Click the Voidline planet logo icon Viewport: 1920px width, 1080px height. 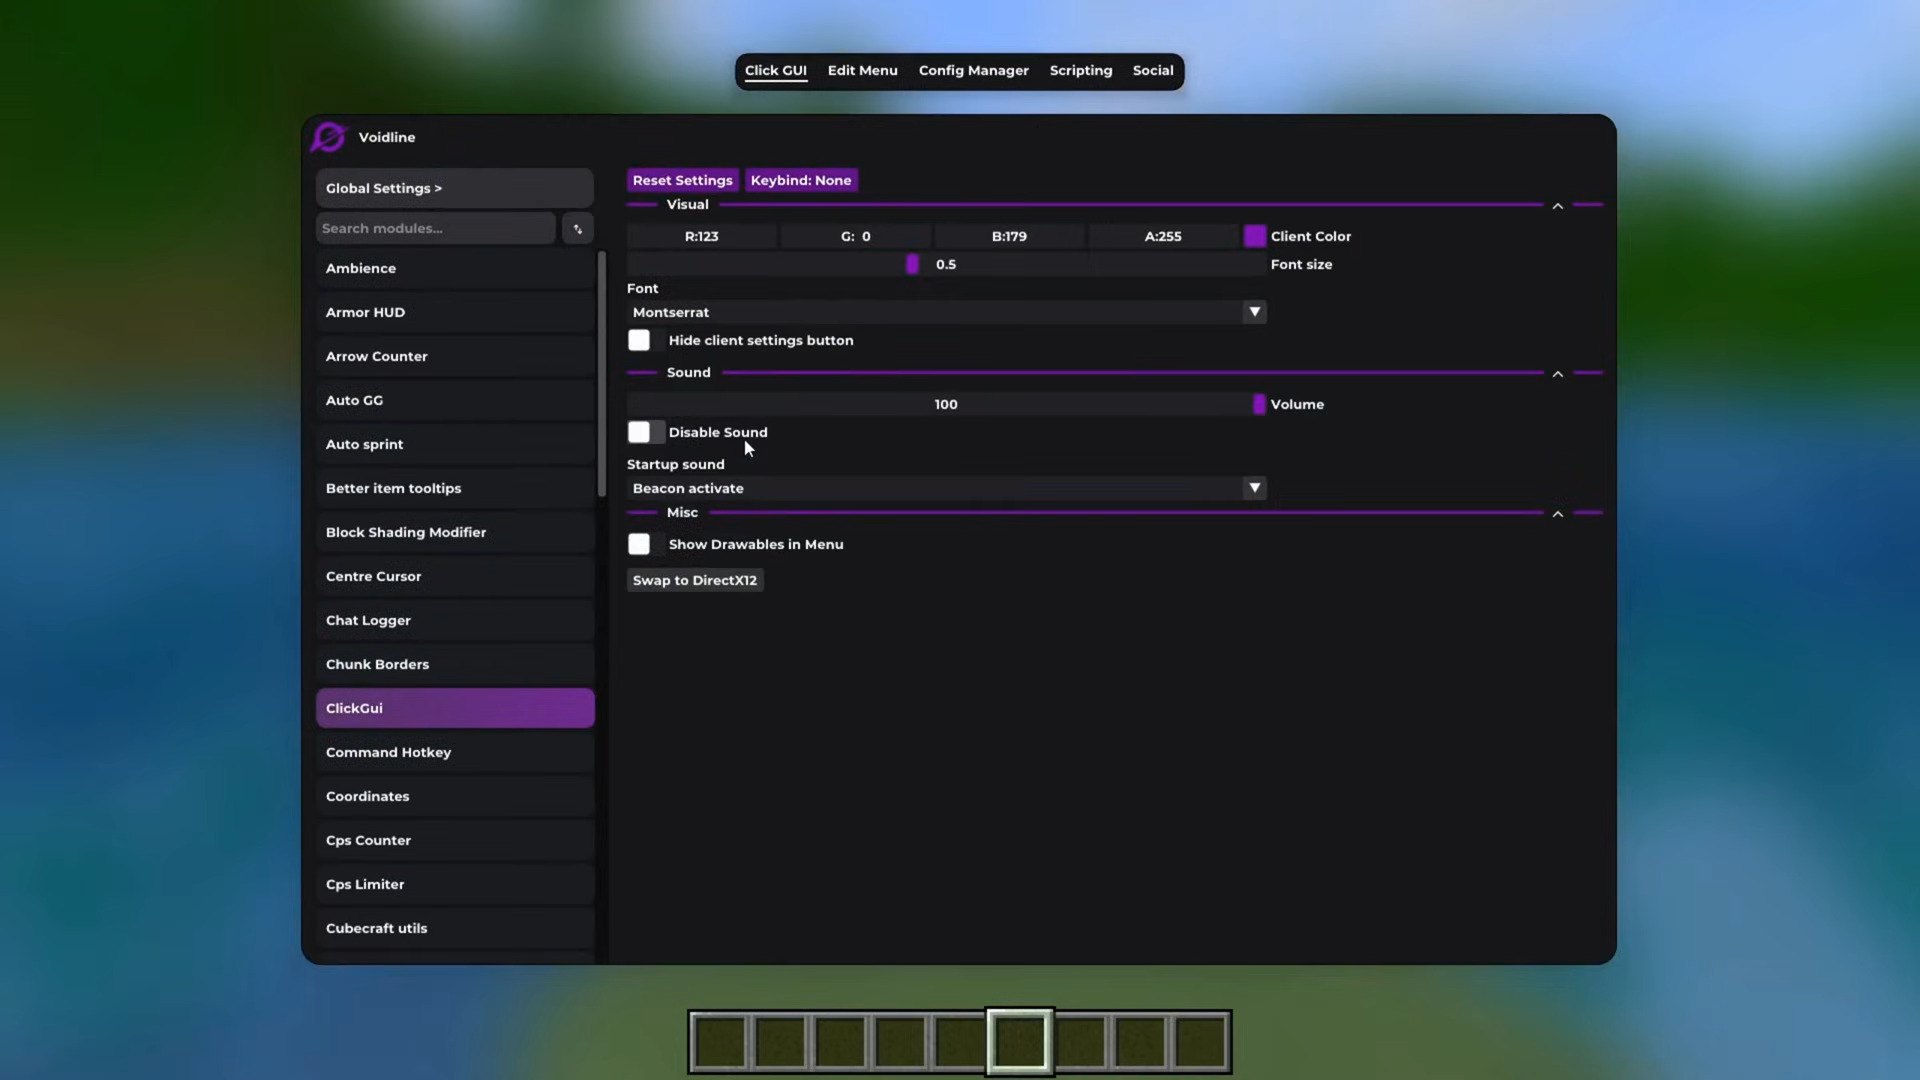[328, 137]
